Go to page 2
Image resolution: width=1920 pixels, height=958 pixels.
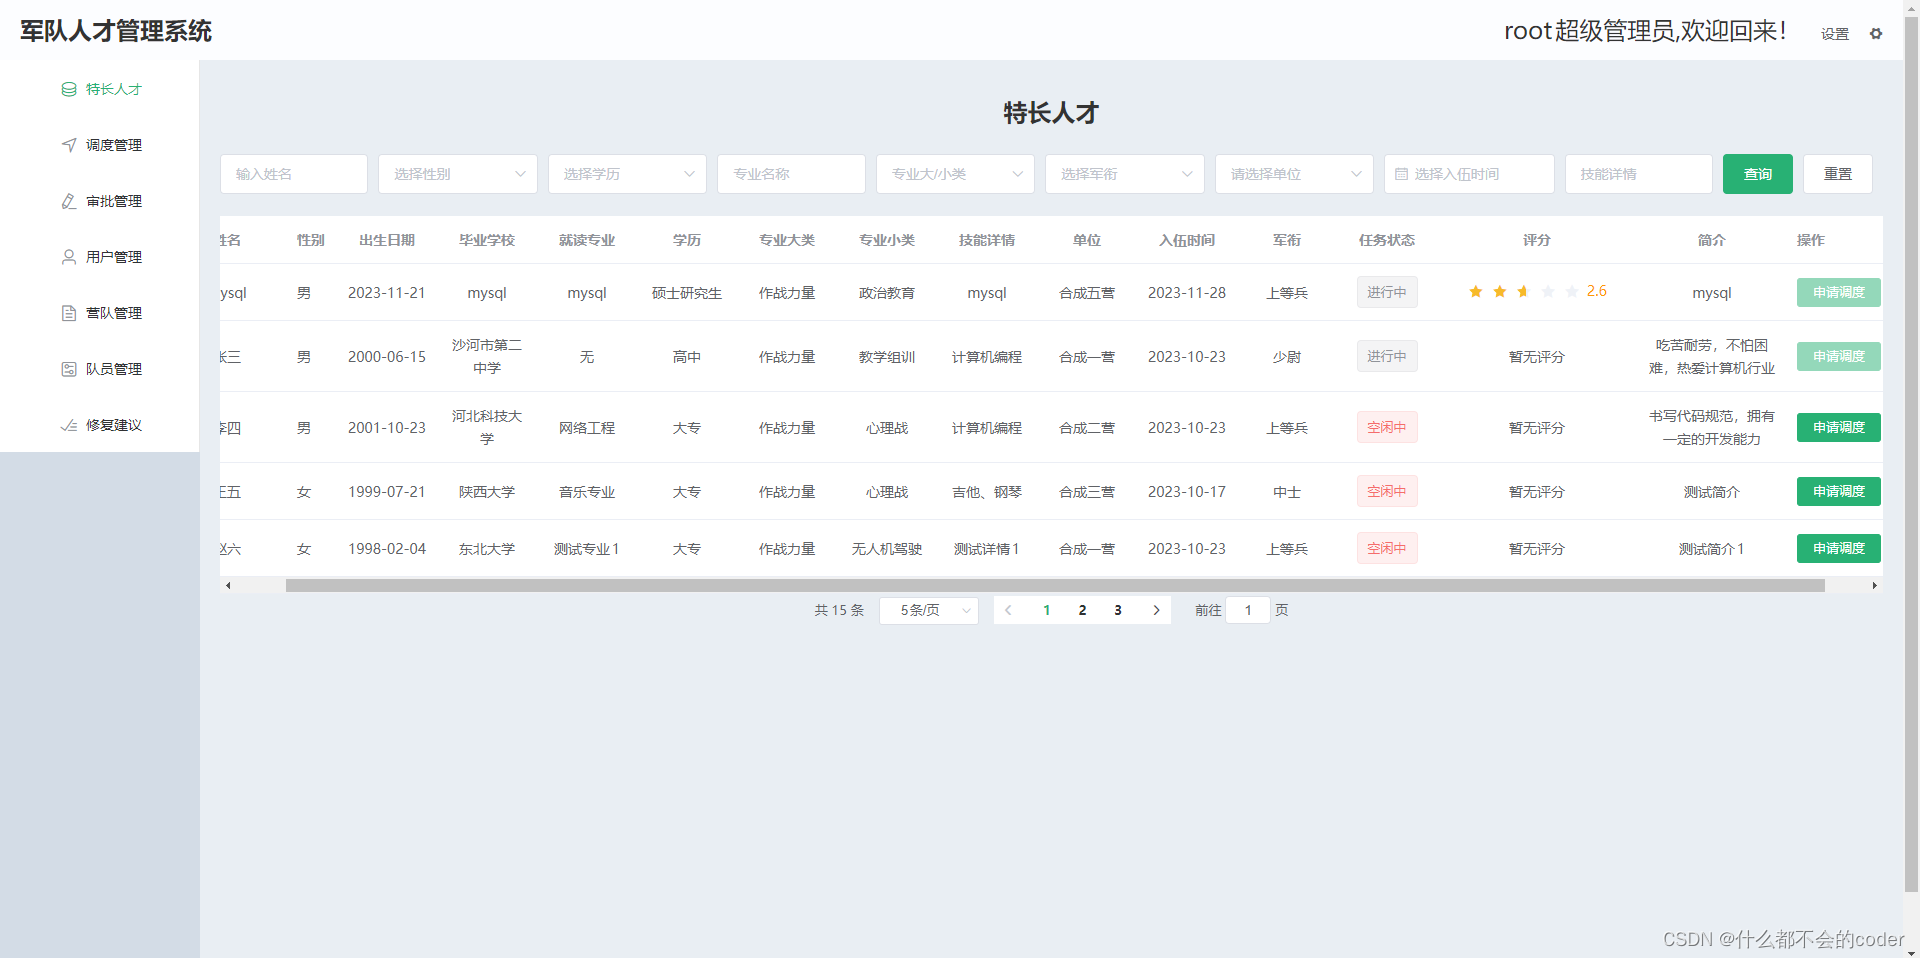[1082, 610]
